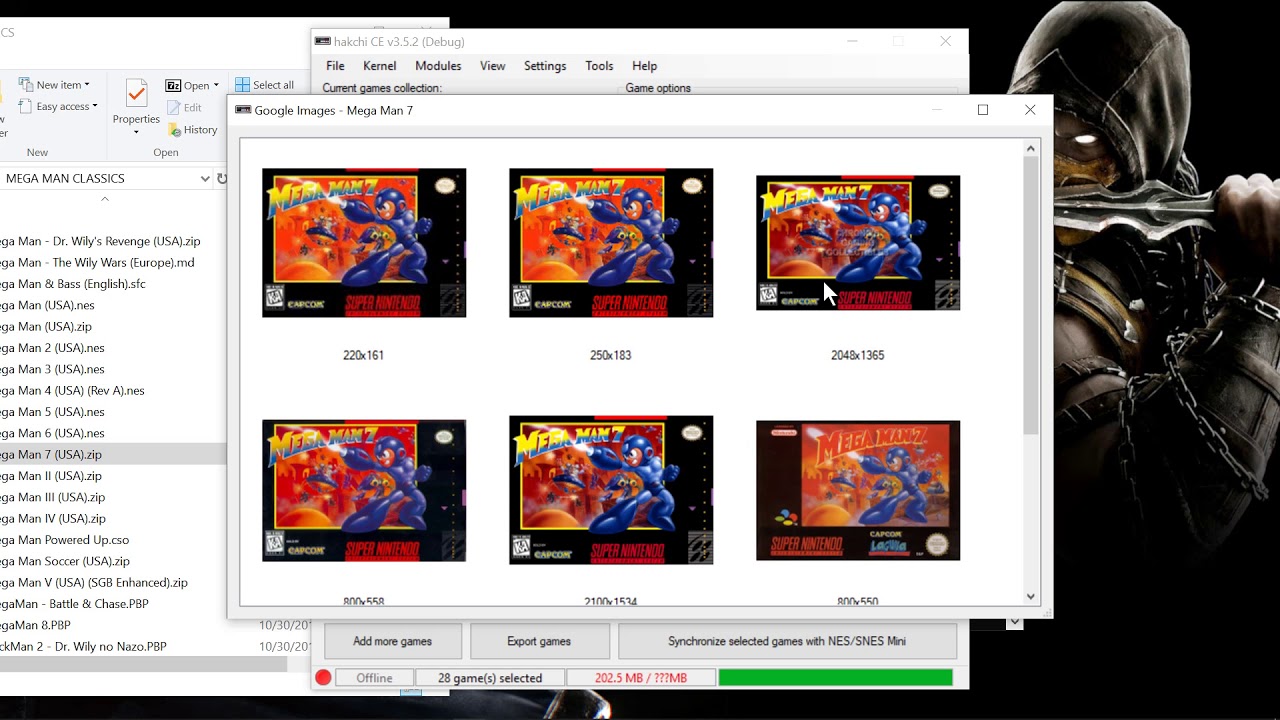Image resolution: width=1280 pixels, height=720 pixels.
Task: Select Mega Man (USA).zip file
Action: [46, 327]
